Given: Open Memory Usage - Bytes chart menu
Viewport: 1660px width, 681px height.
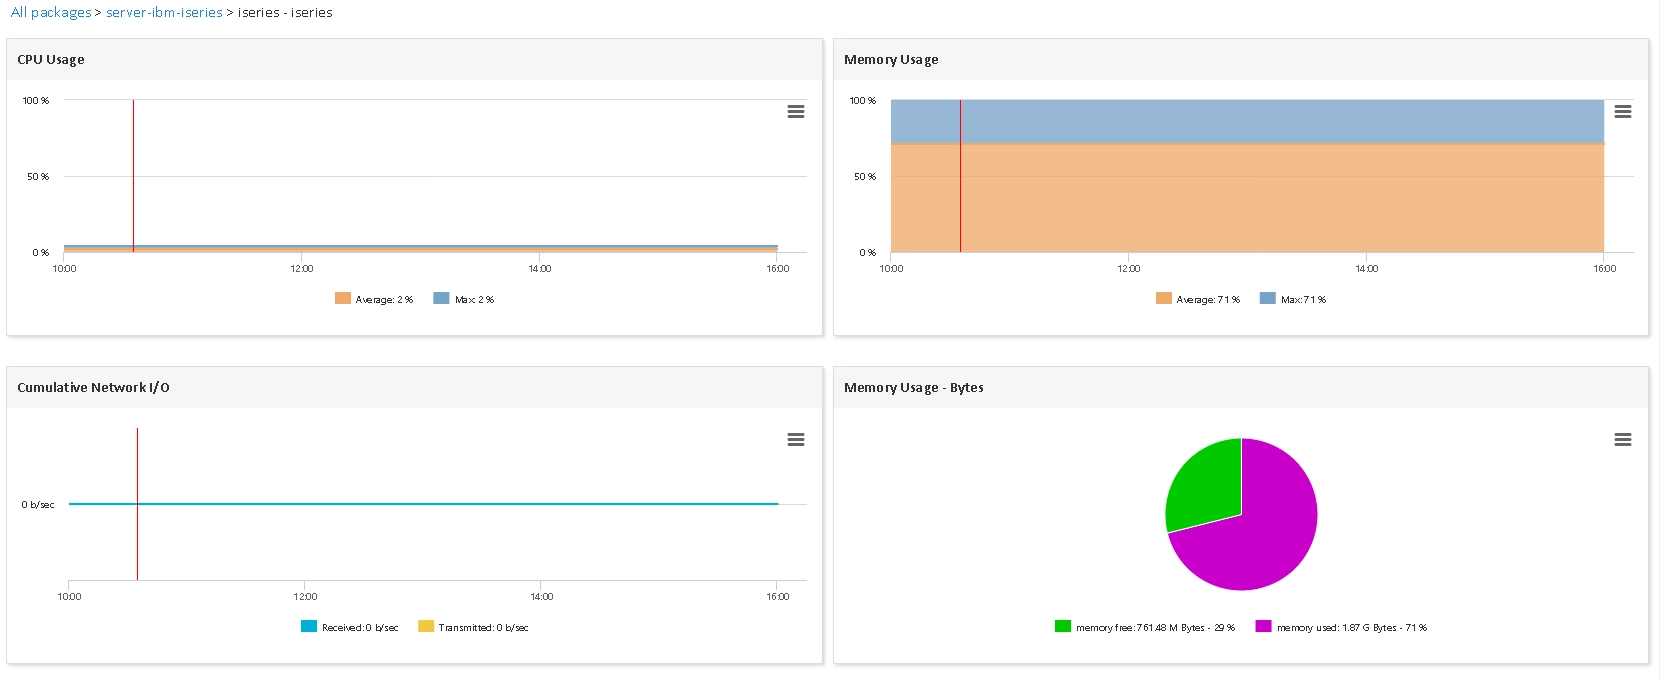Looking at the screenshot, I should (x=1623, y=440).
